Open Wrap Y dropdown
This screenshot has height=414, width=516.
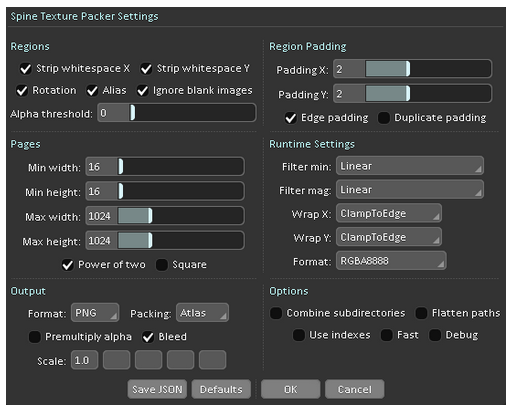(x=389, y=237)
